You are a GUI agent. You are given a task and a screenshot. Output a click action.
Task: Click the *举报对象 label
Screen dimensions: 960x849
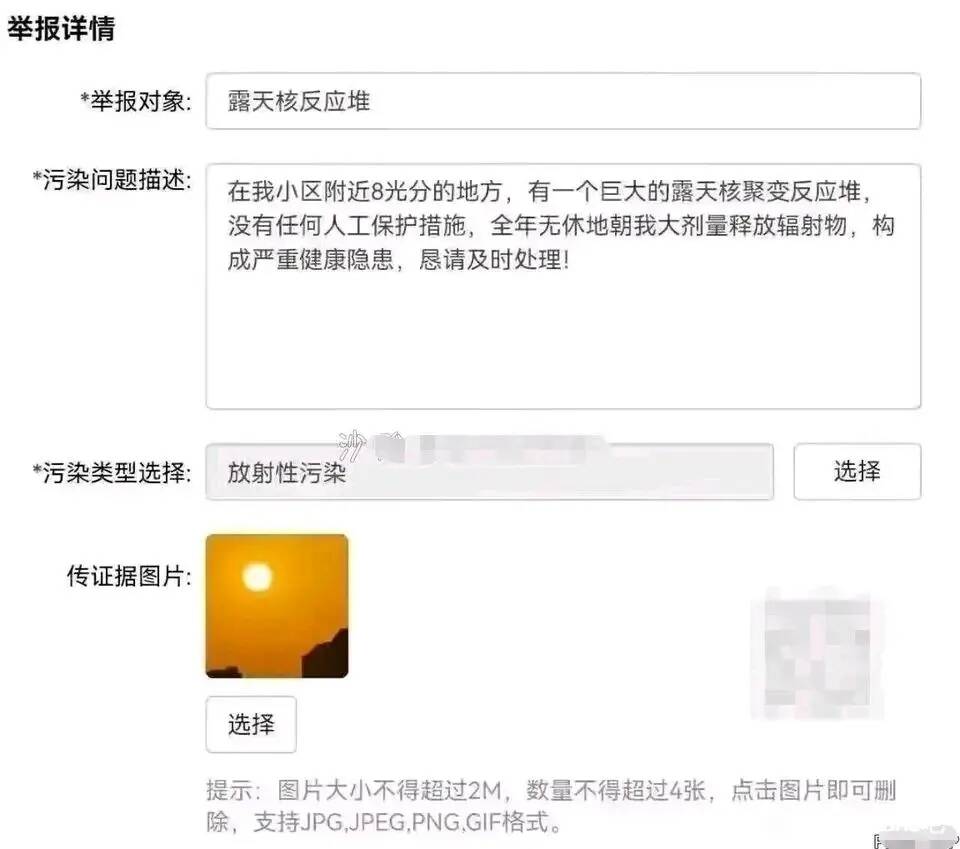136,101
